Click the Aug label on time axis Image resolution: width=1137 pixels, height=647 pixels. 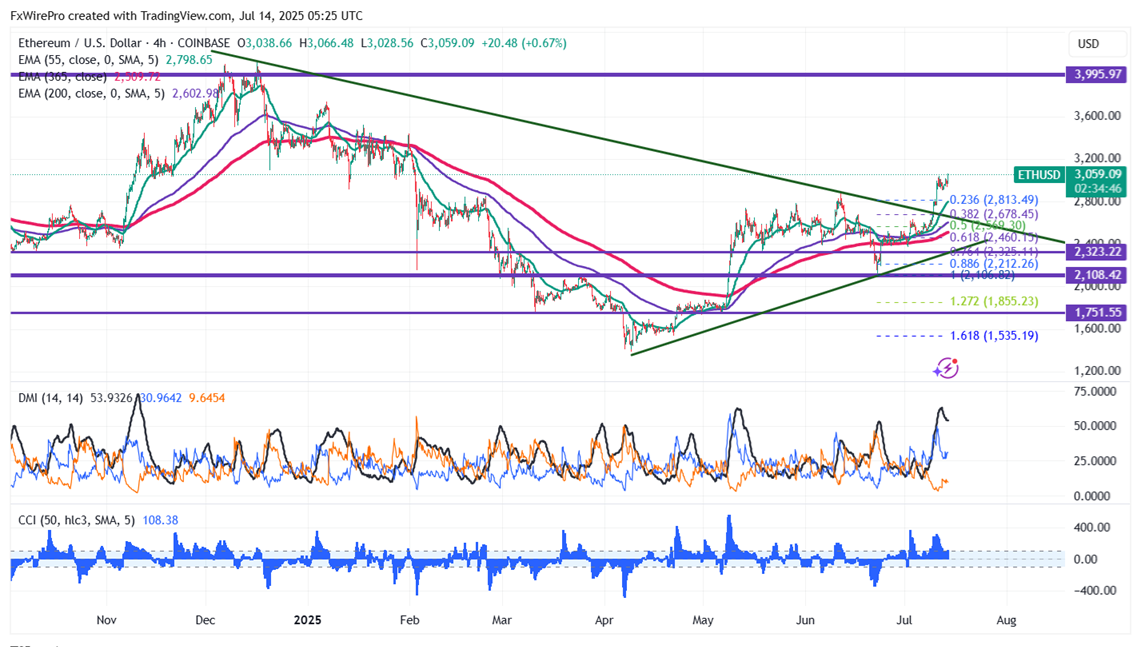1007,620
